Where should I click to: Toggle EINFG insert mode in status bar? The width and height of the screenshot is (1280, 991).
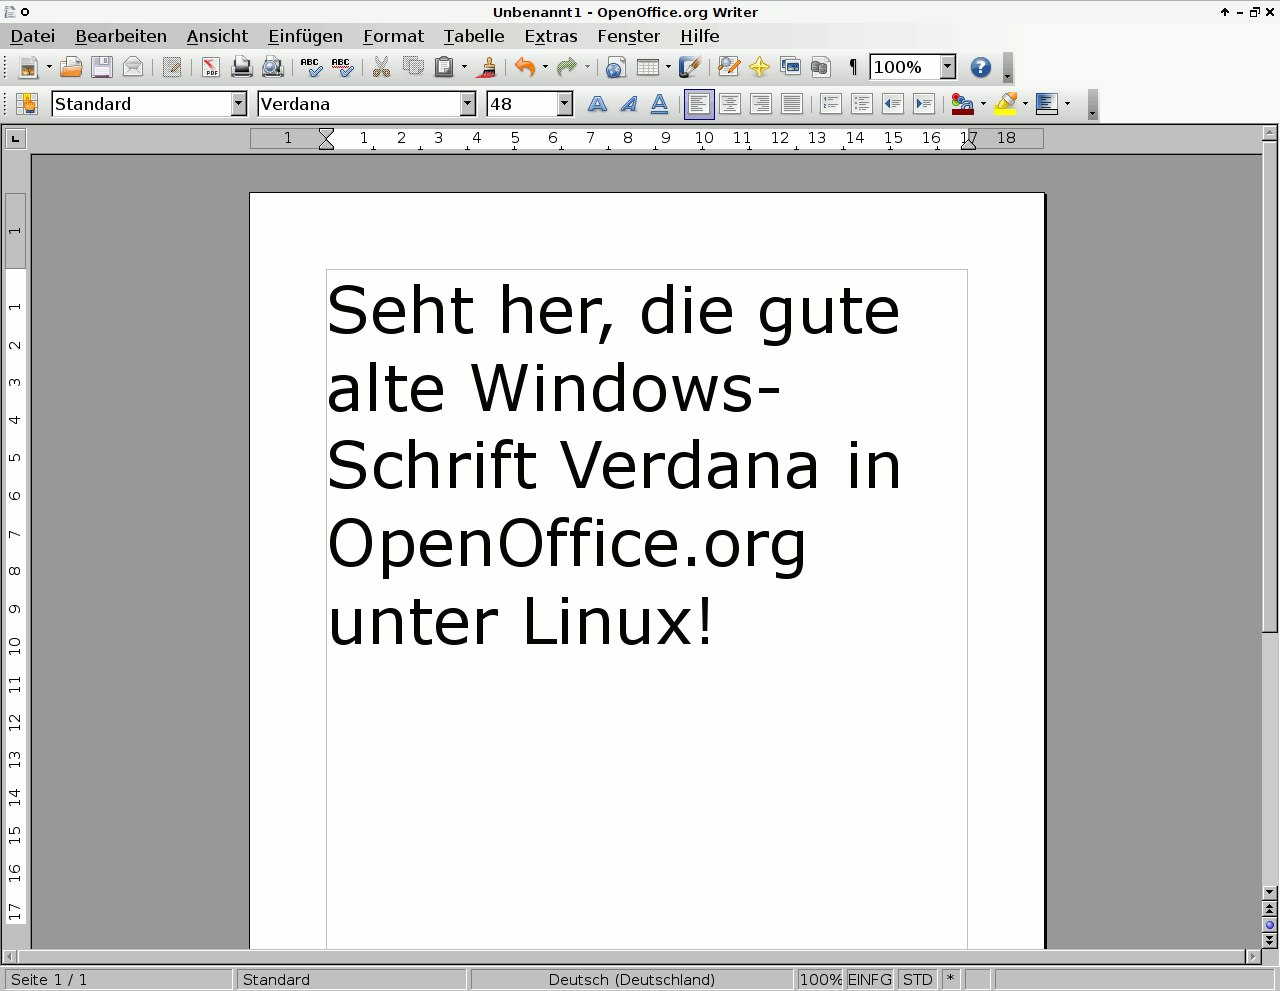(x=870, y=980)
